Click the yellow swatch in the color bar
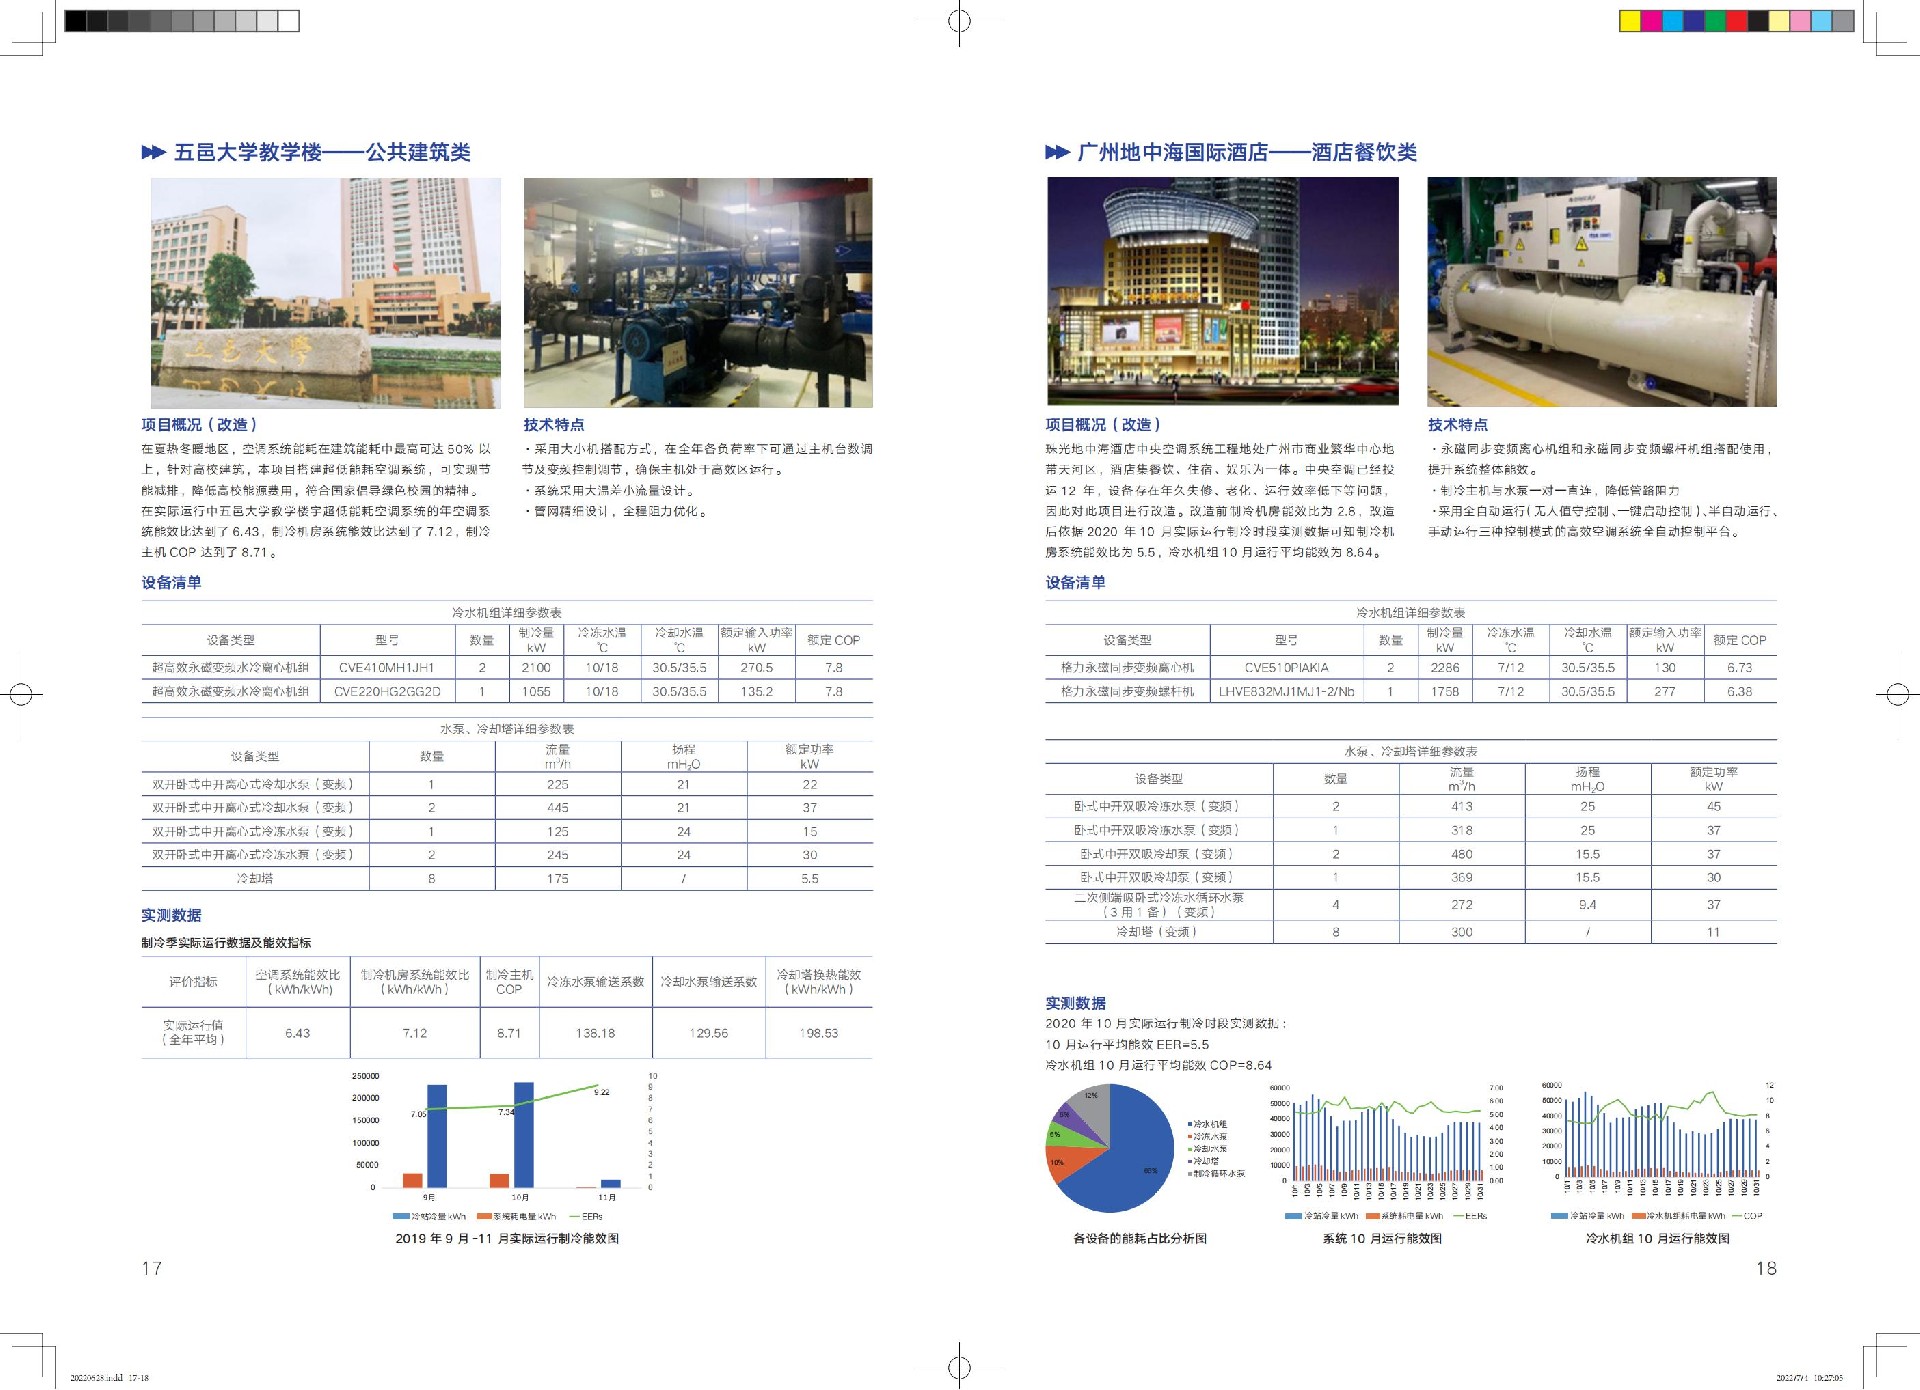The height and width of the screenshot is (1390, 1920). click(1630, 21)
